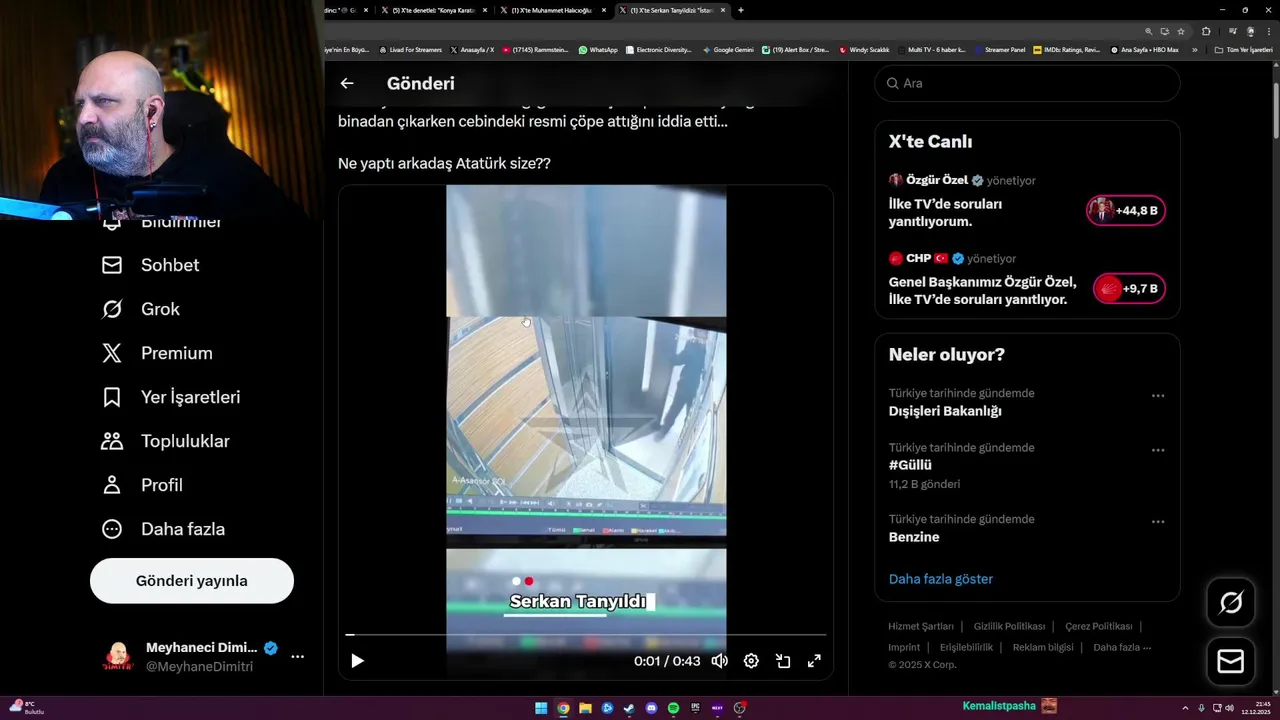
Task: Open Dışişleri Bakanlığı trending topic
Action: point(945,411)
